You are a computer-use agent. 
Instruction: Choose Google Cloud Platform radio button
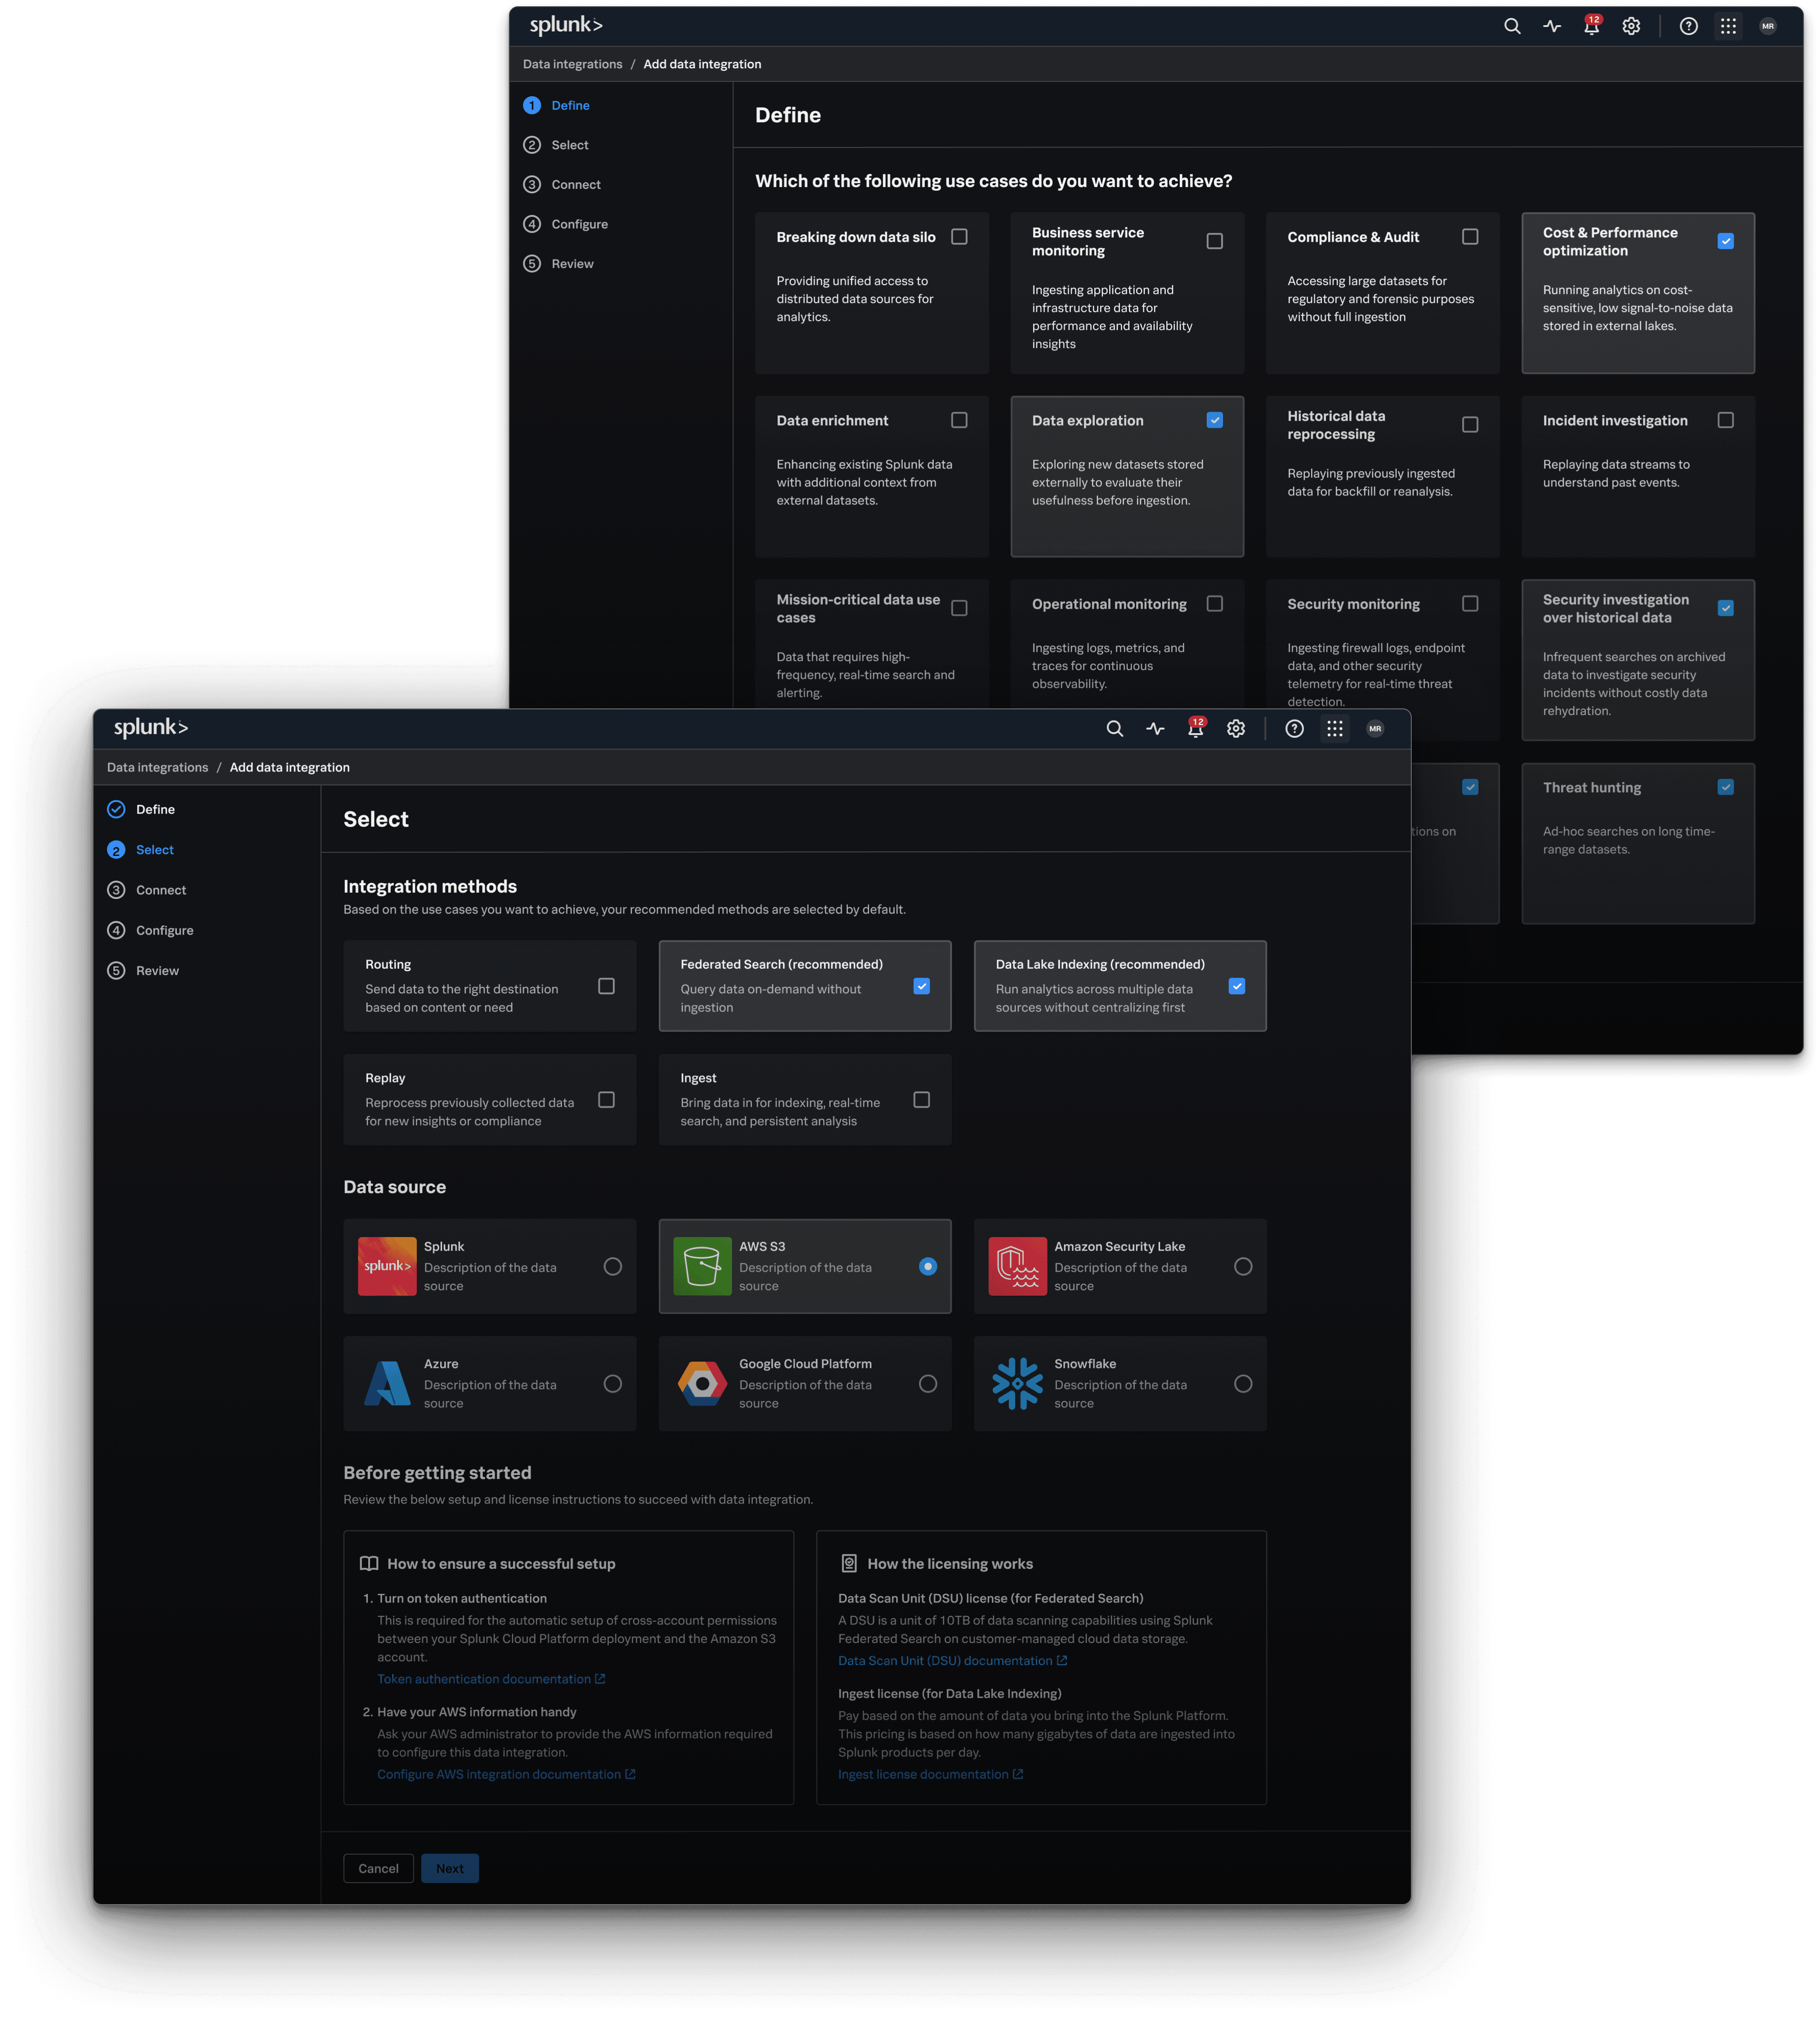pos(927,1383)
